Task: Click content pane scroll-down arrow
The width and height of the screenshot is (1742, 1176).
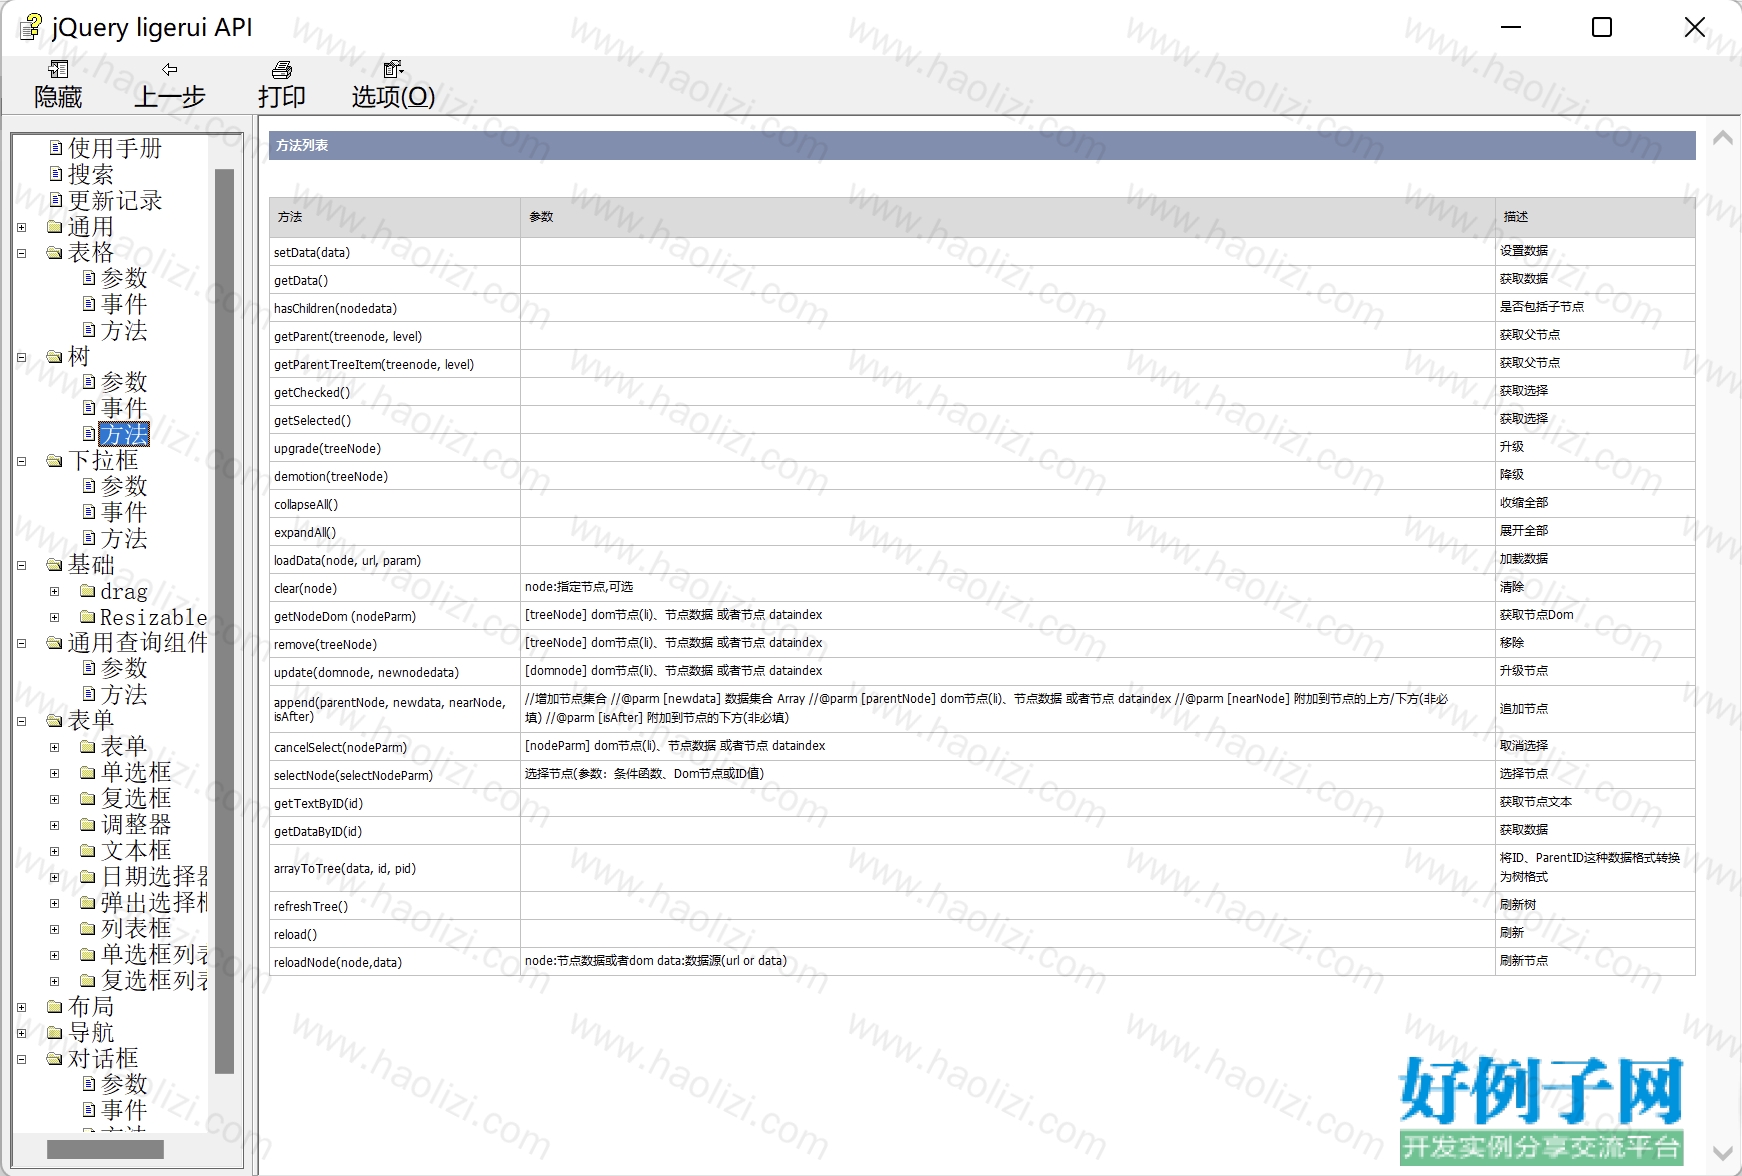Action: [x=1722, y=1153]
